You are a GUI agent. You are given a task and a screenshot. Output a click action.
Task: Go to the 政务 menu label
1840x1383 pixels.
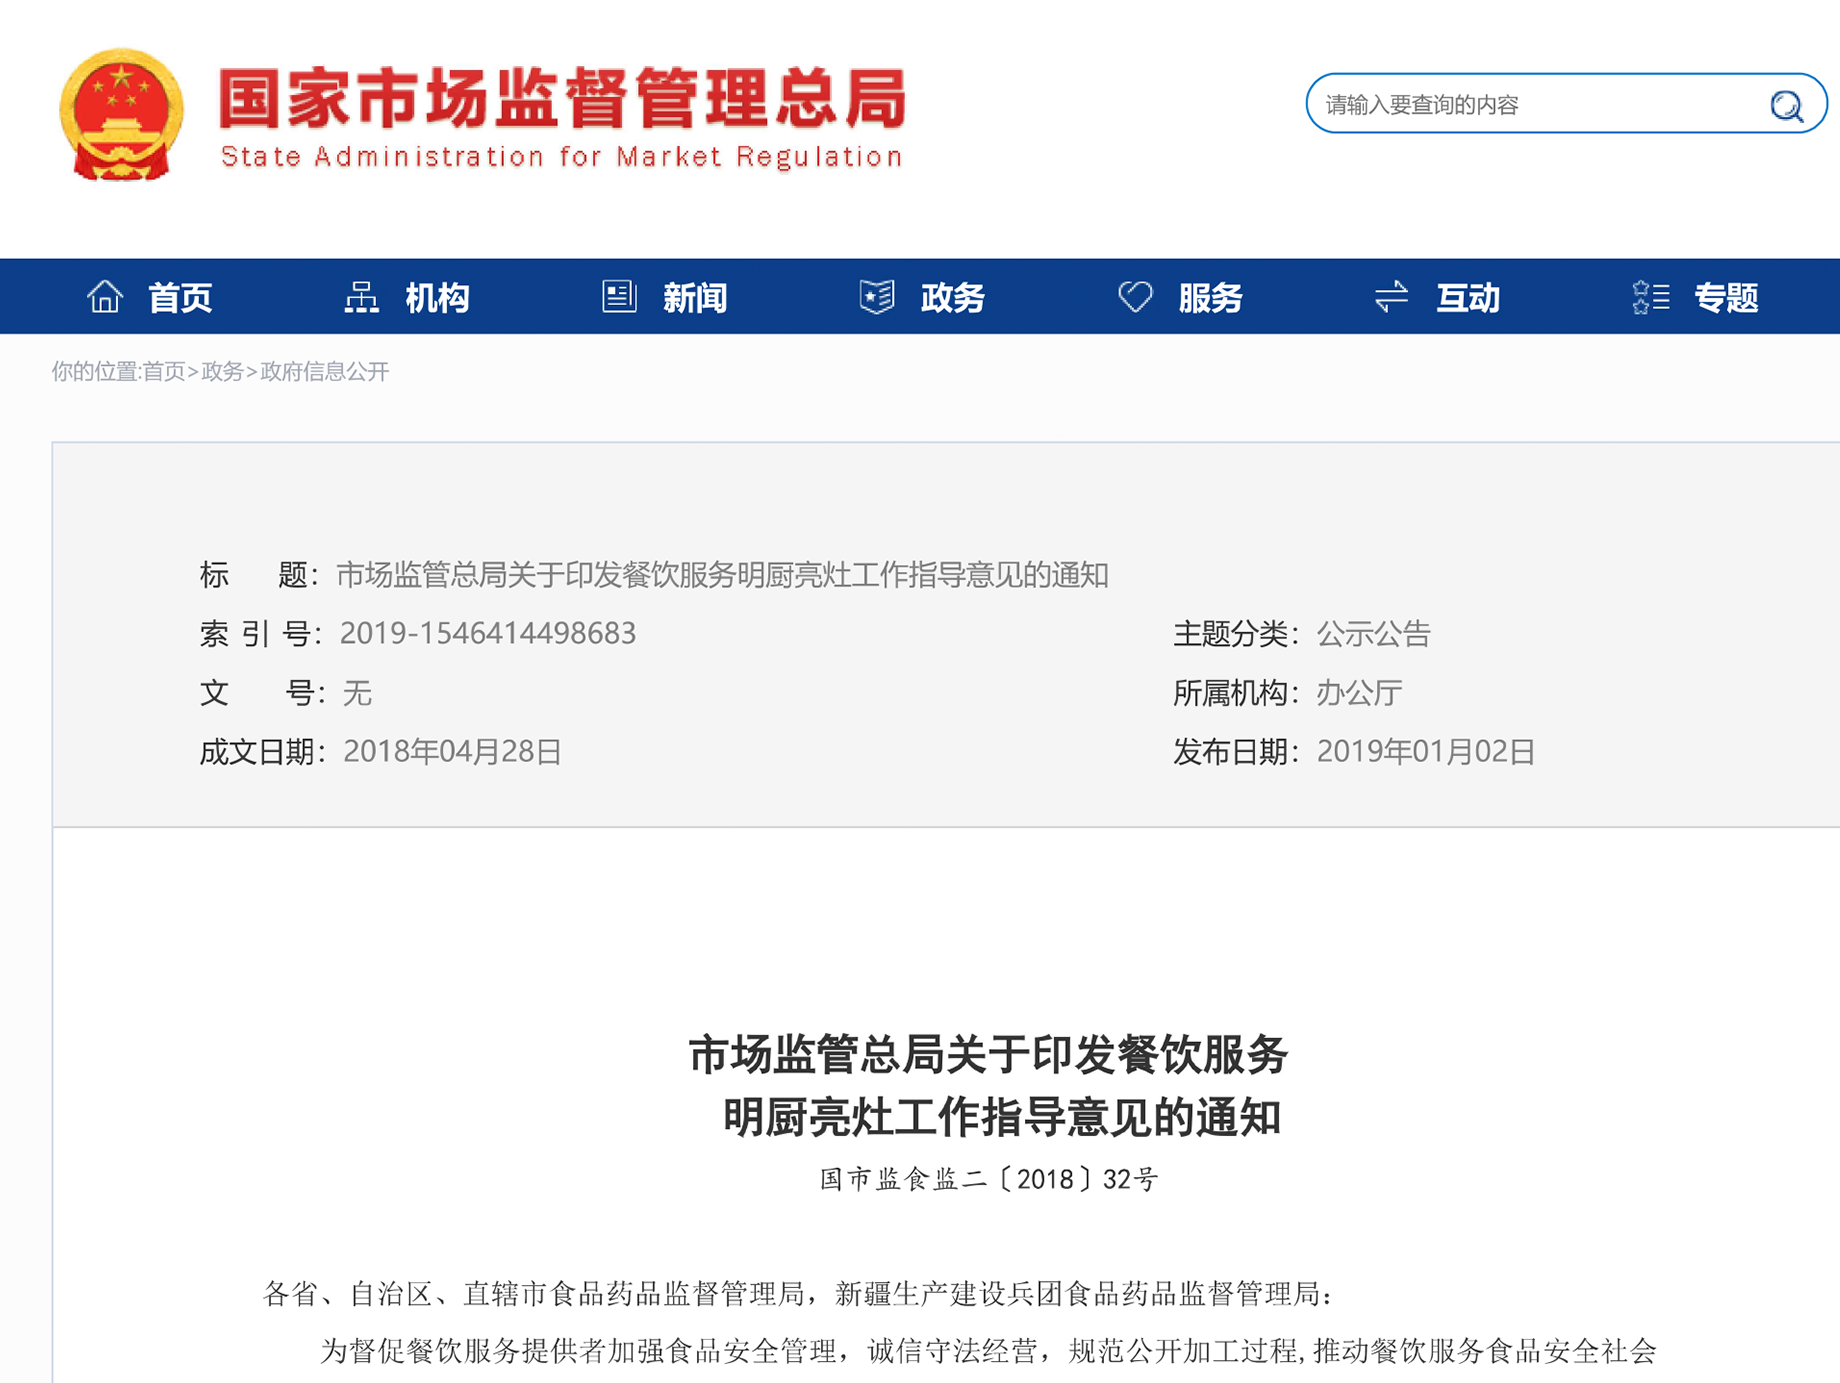[x=953, y=298]
